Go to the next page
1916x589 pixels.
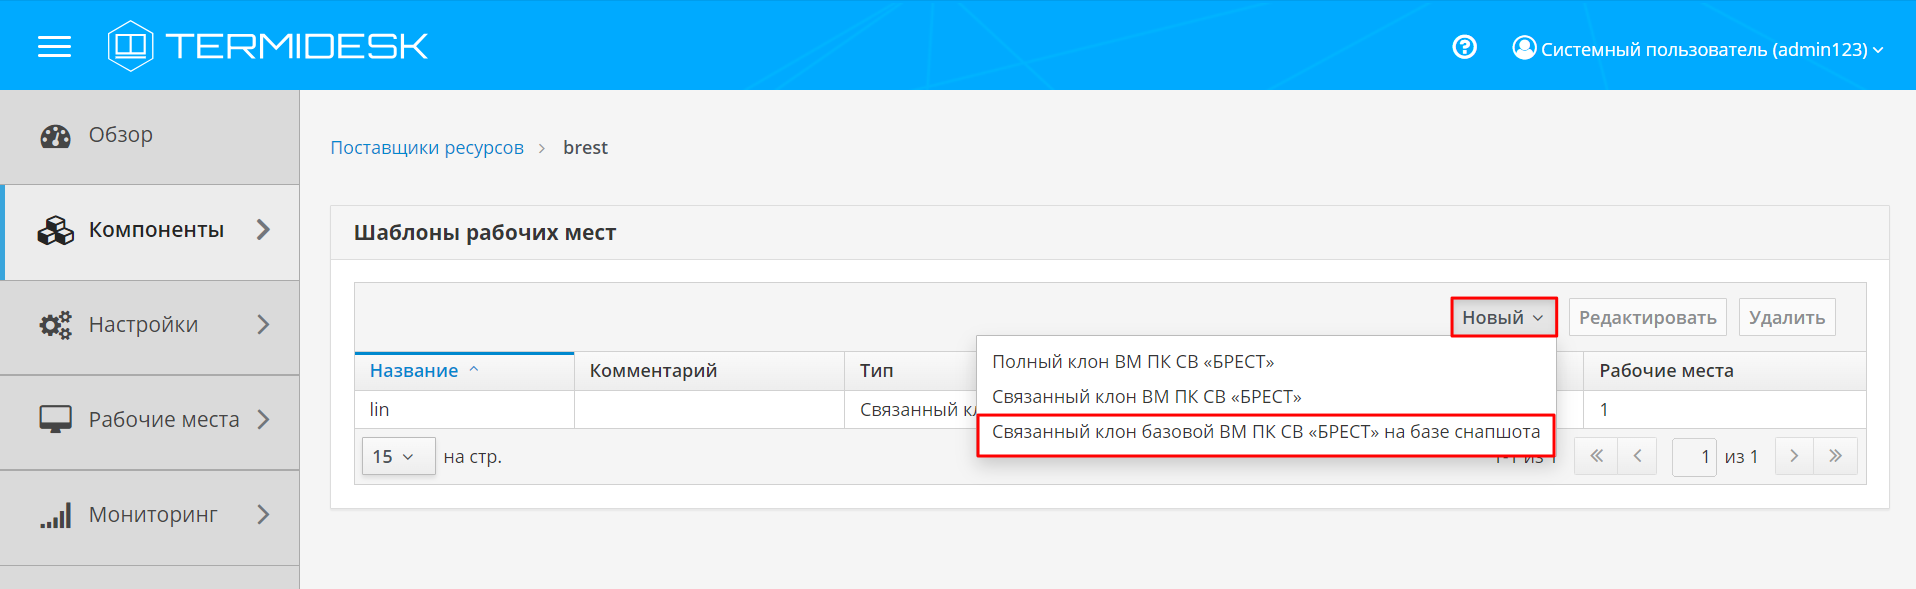coord(1794,456)
